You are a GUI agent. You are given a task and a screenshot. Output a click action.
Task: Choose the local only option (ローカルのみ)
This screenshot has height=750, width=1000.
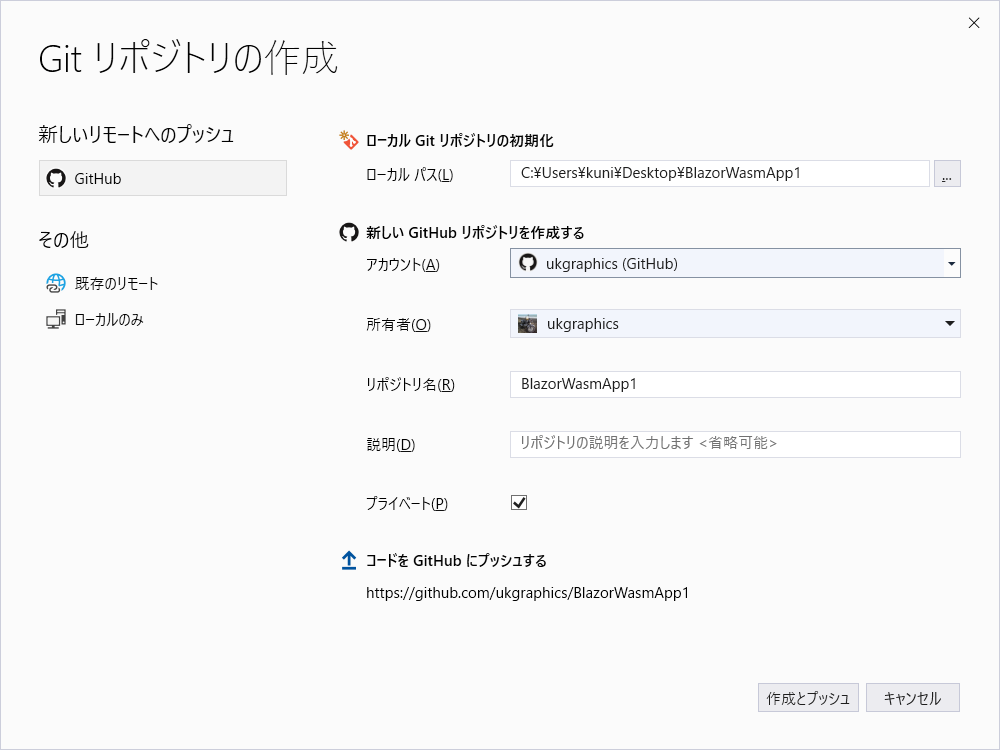95,320
